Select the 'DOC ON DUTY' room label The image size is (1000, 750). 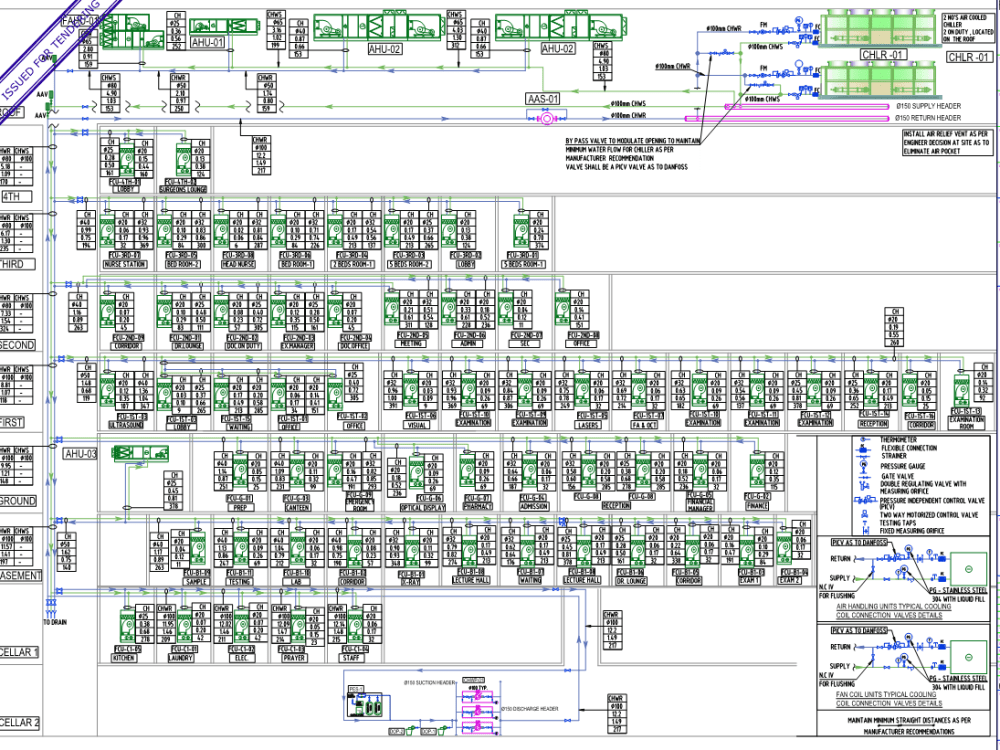(243, 346)
